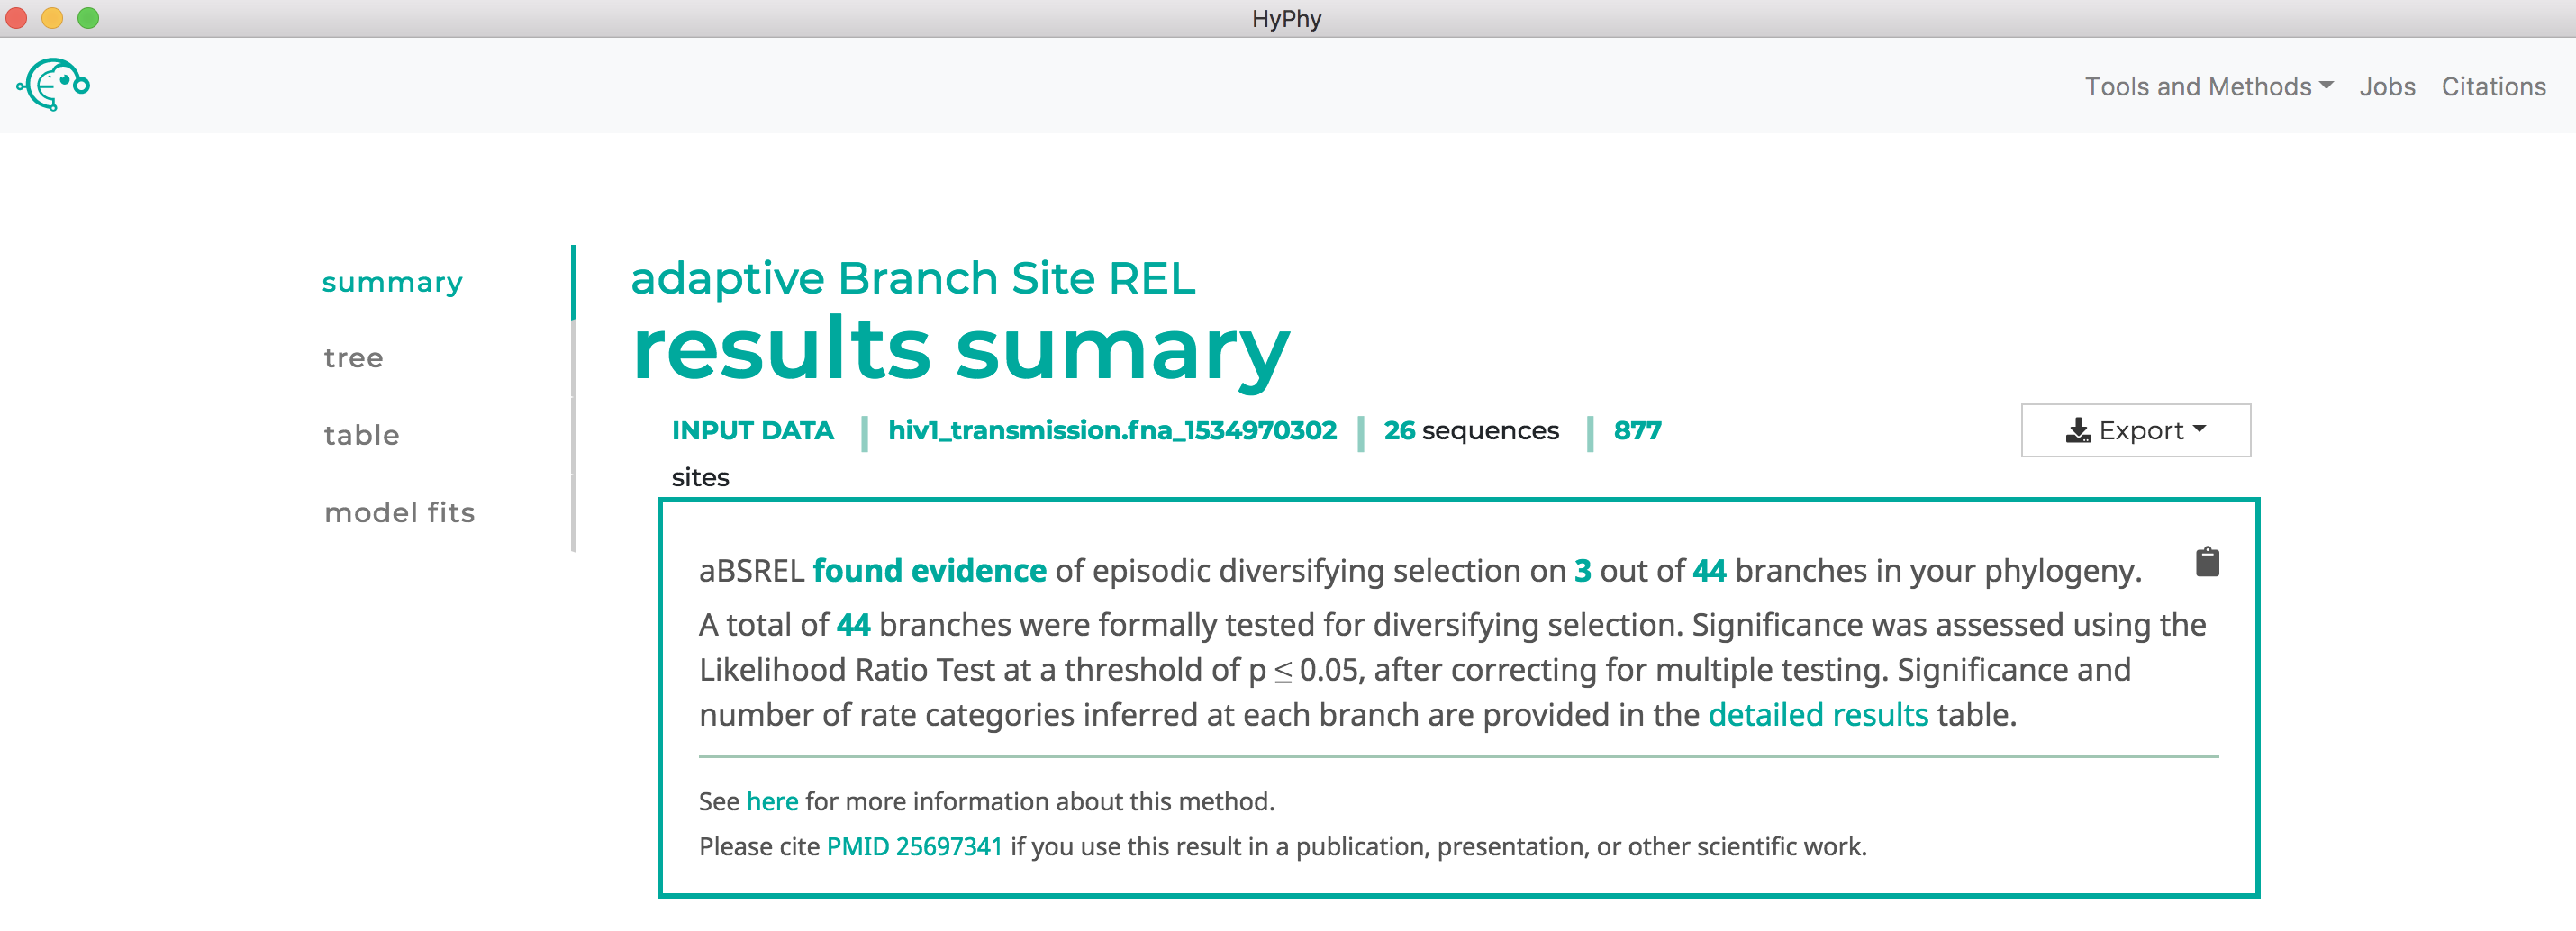This screenshot has height=931, width=2576.
Task: Go to the Citations page
Action: [2493, 87]
